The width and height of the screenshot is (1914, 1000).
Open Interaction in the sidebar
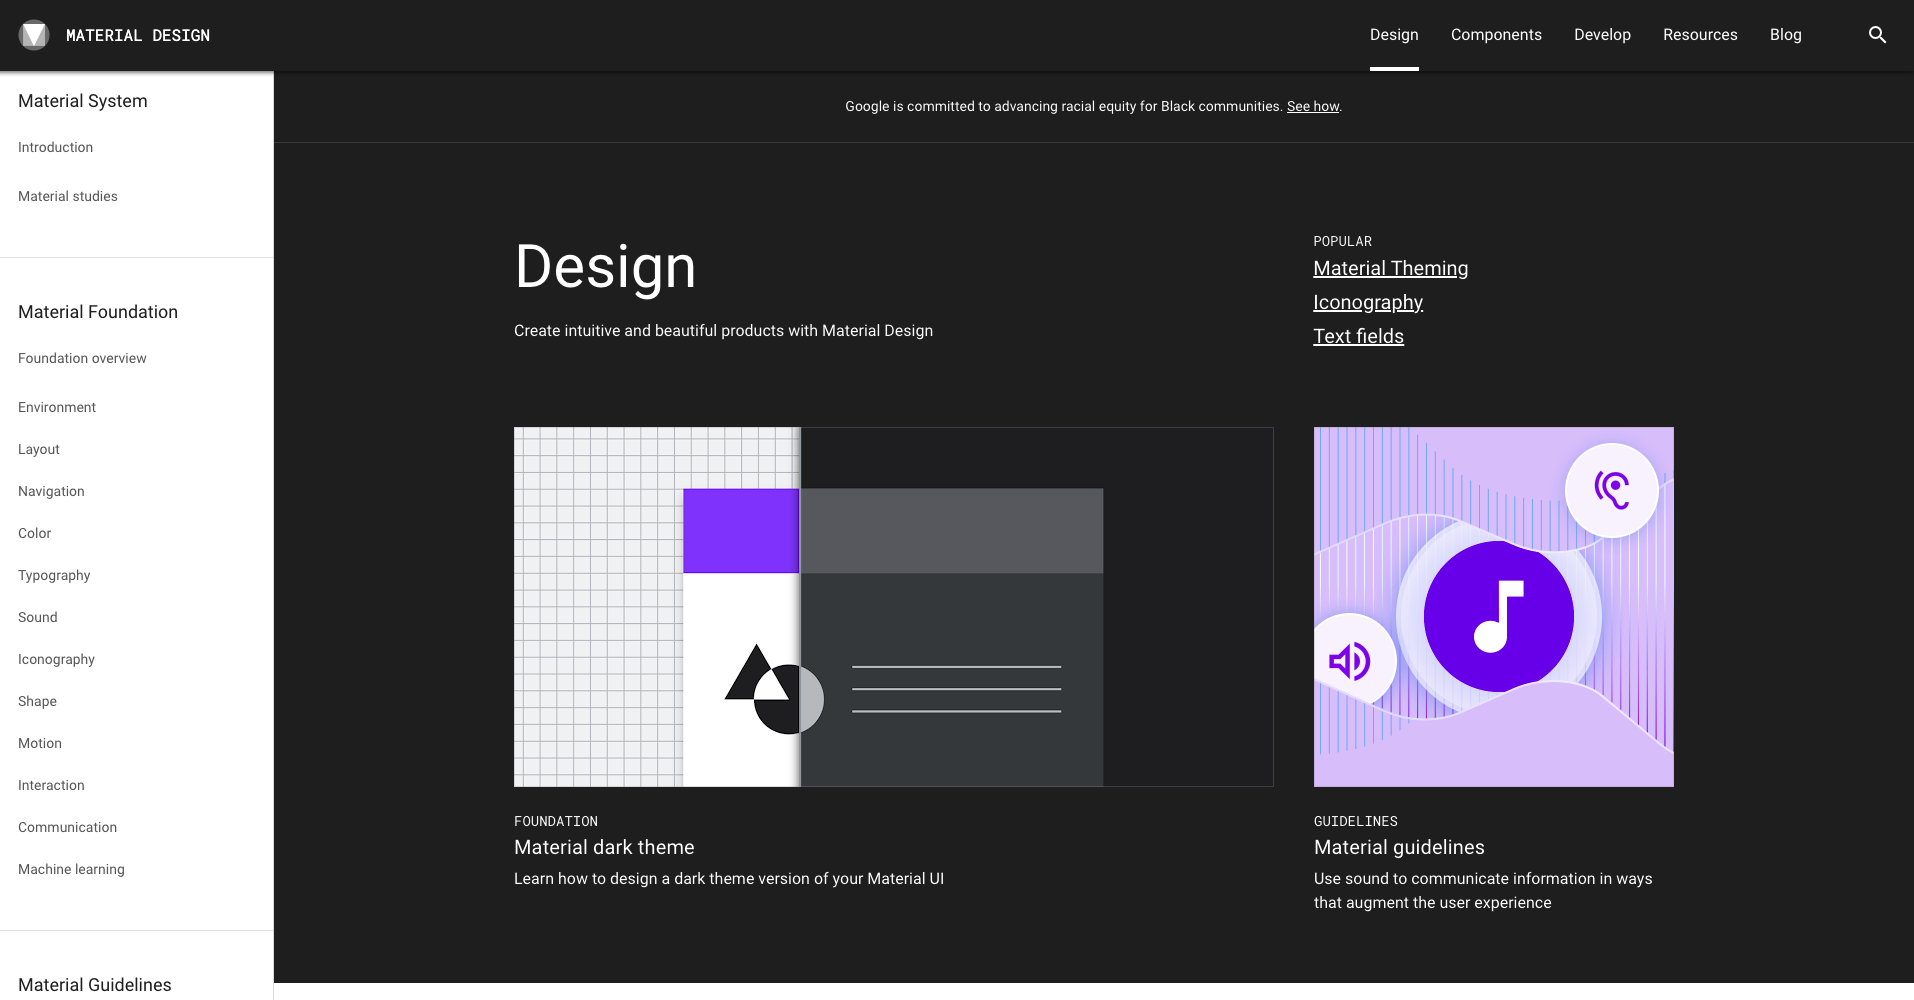tap(51, 785)
